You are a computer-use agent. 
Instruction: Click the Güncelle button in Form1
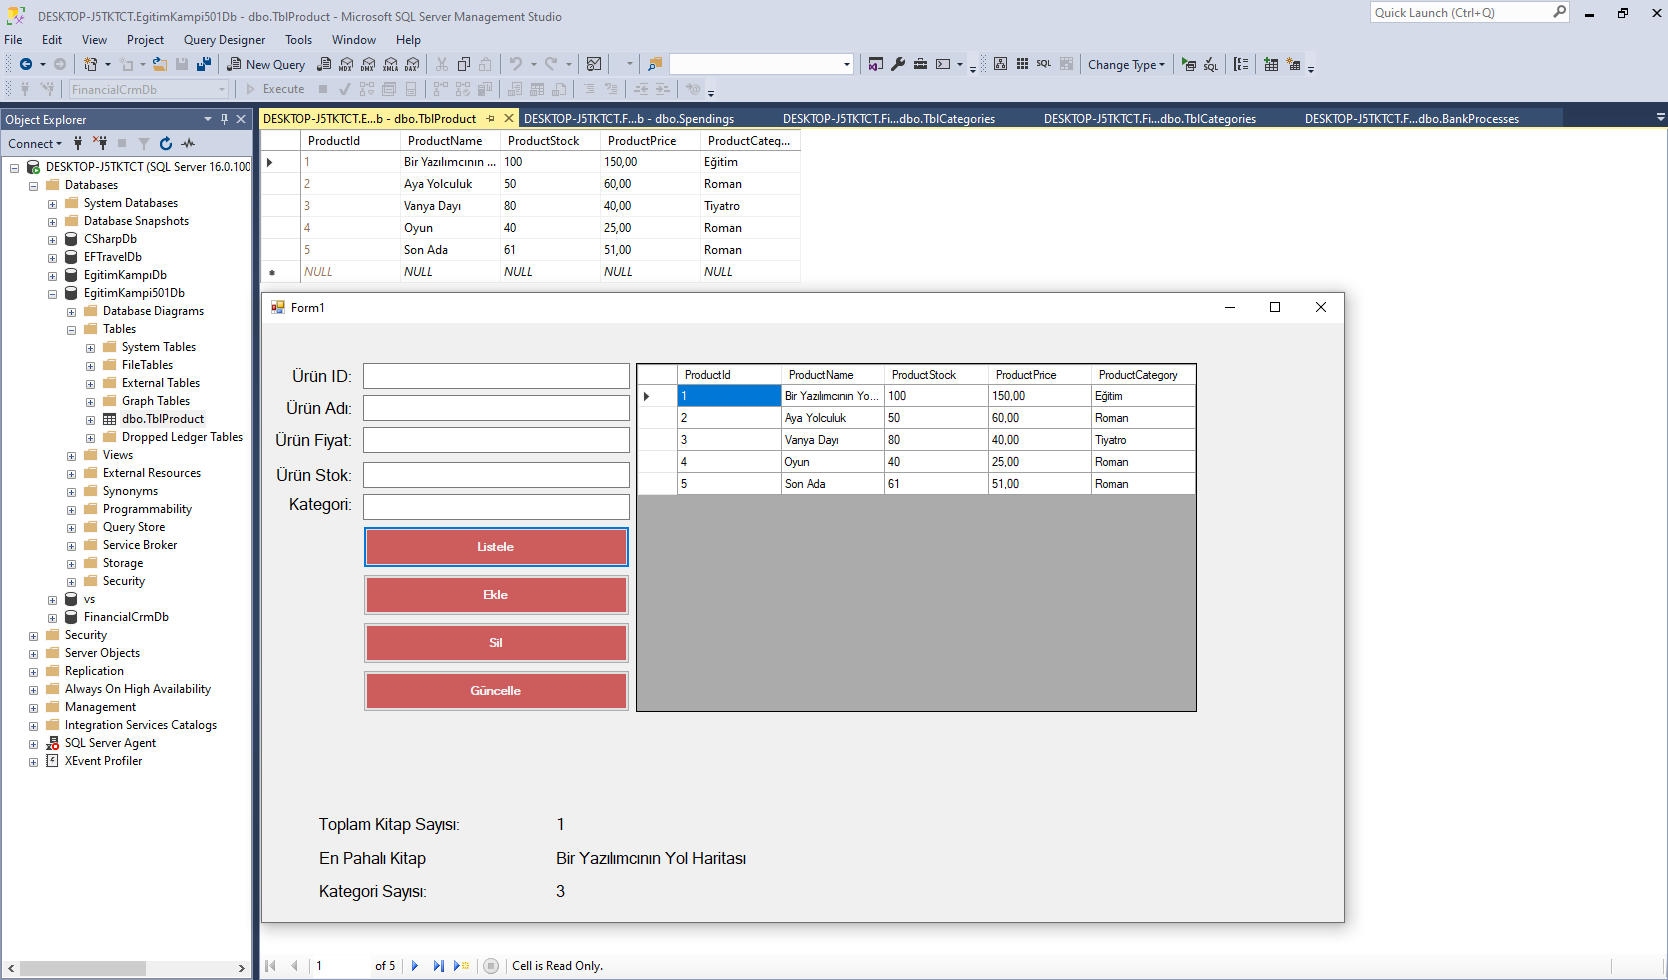point(496,691)
